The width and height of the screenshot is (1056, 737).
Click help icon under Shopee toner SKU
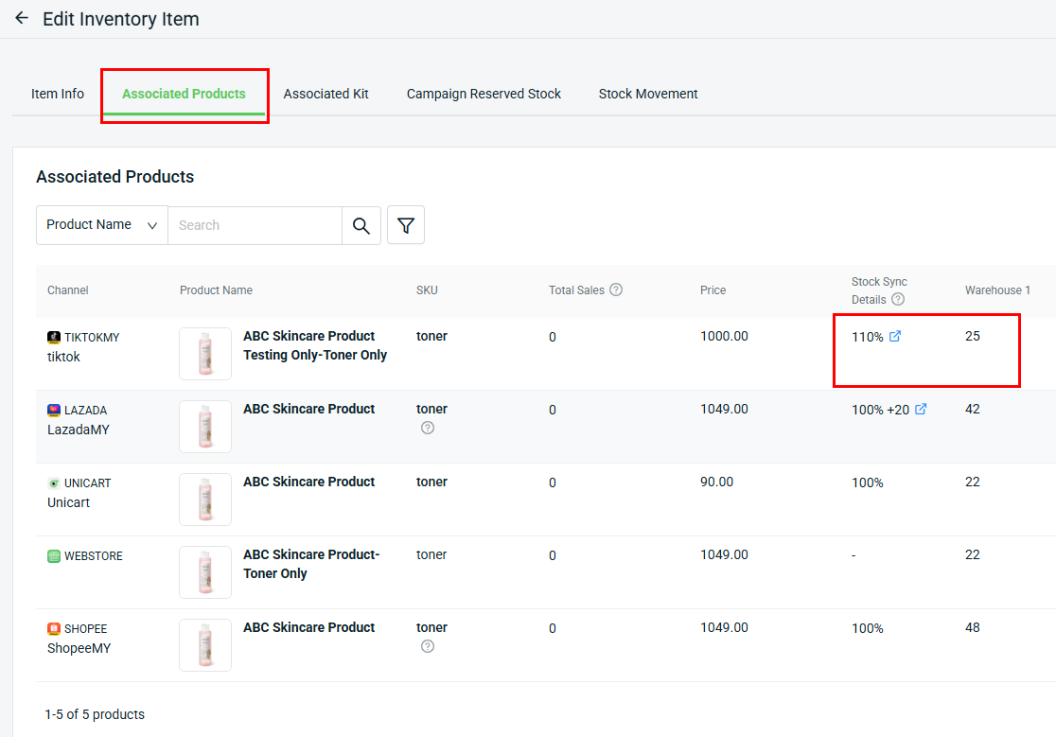pyautogui.click(x=428, y=647)
